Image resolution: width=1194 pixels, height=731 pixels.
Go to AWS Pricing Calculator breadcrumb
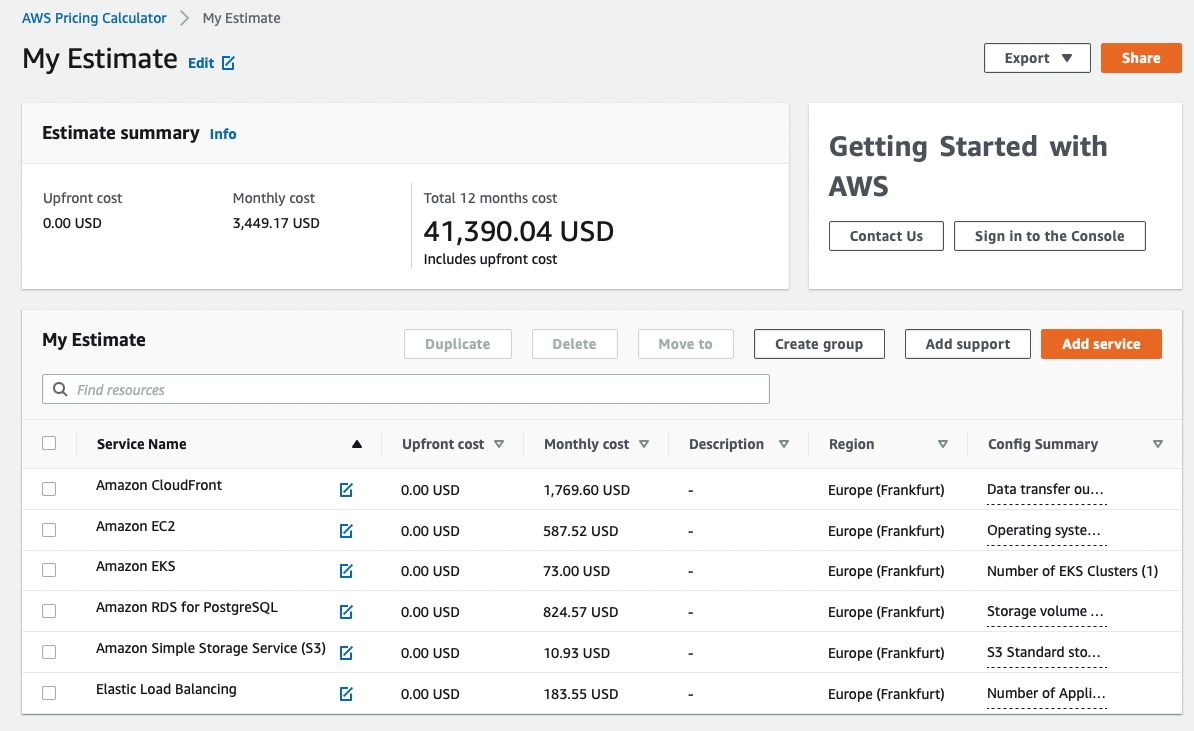point(94,18)
